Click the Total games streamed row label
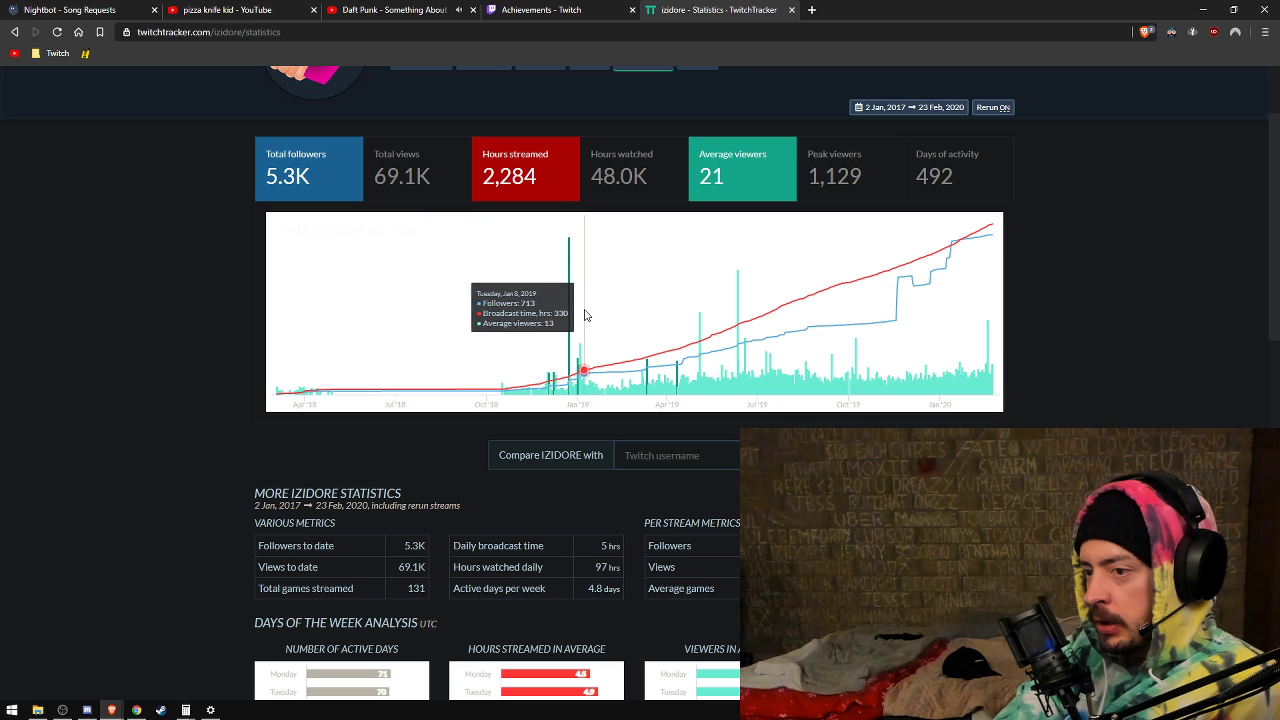Screen dimensions: 1280x720 click(x=306, y=588)
